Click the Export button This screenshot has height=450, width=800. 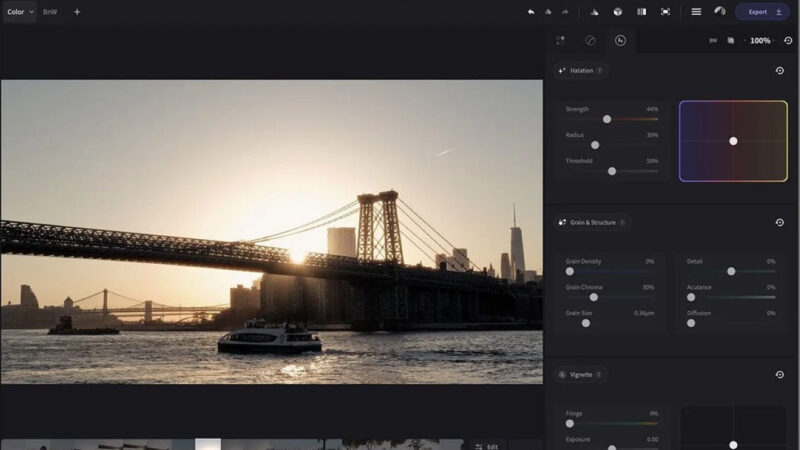[762, 12]
